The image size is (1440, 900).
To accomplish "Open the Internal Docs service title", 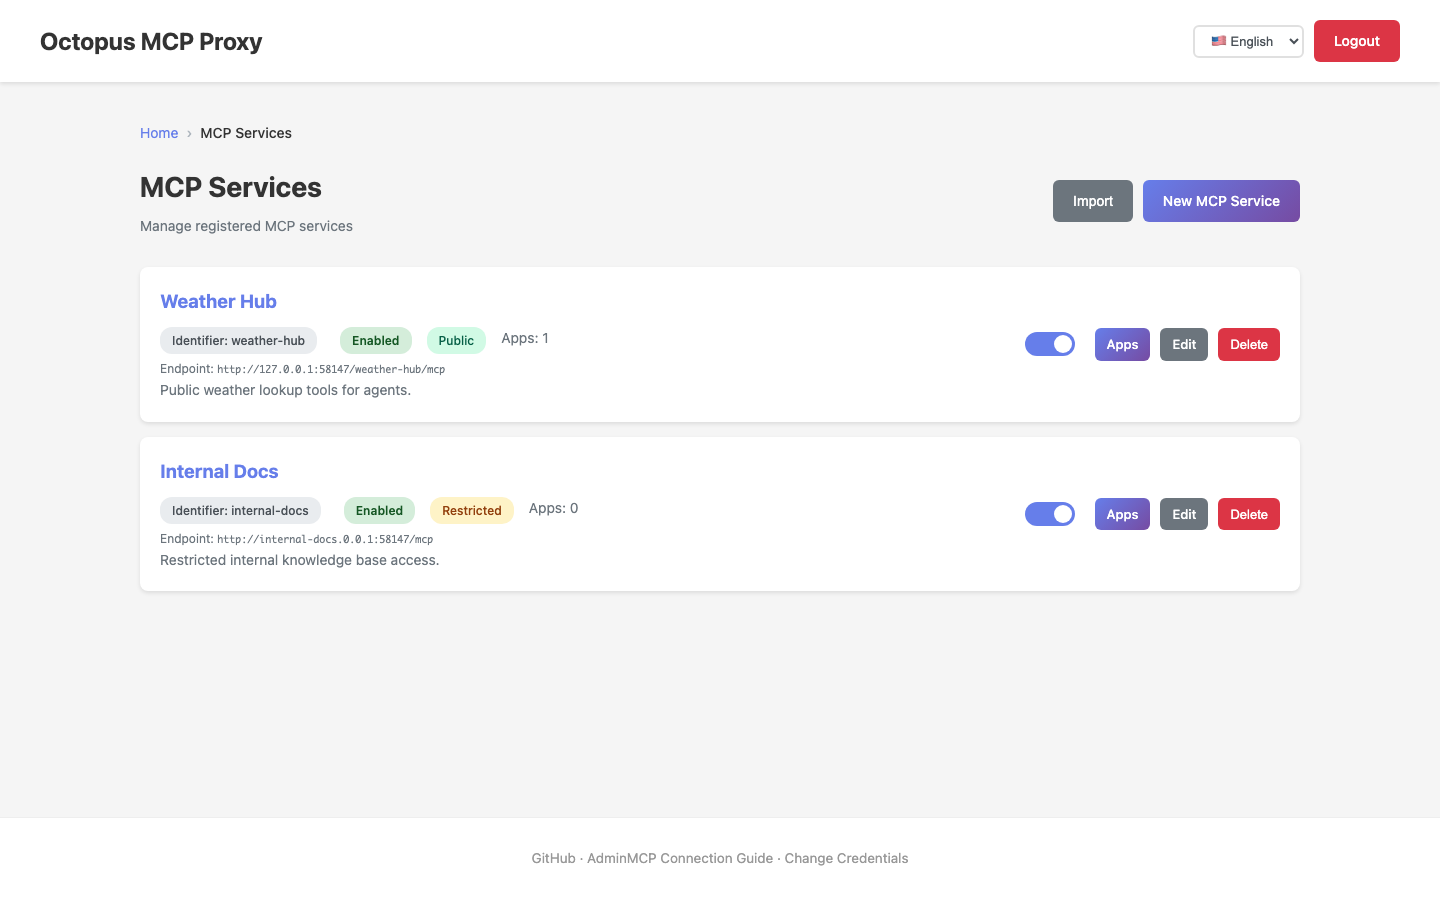I will (219, 471).
